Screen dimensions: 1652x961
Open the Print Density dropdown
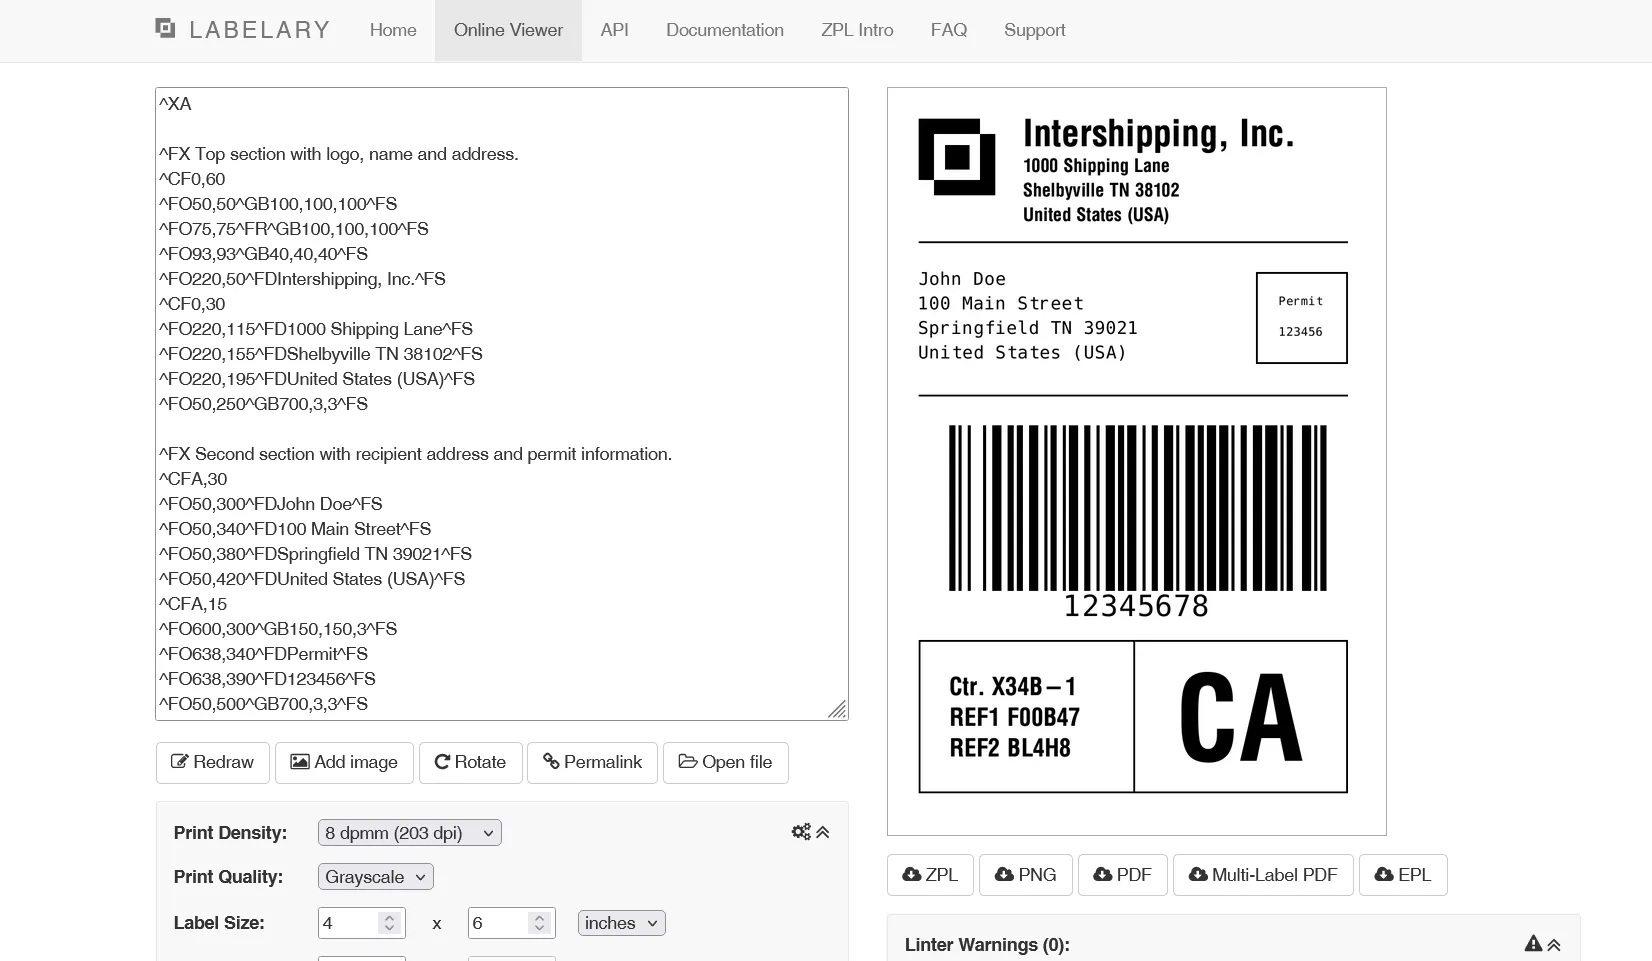point(410,833)
